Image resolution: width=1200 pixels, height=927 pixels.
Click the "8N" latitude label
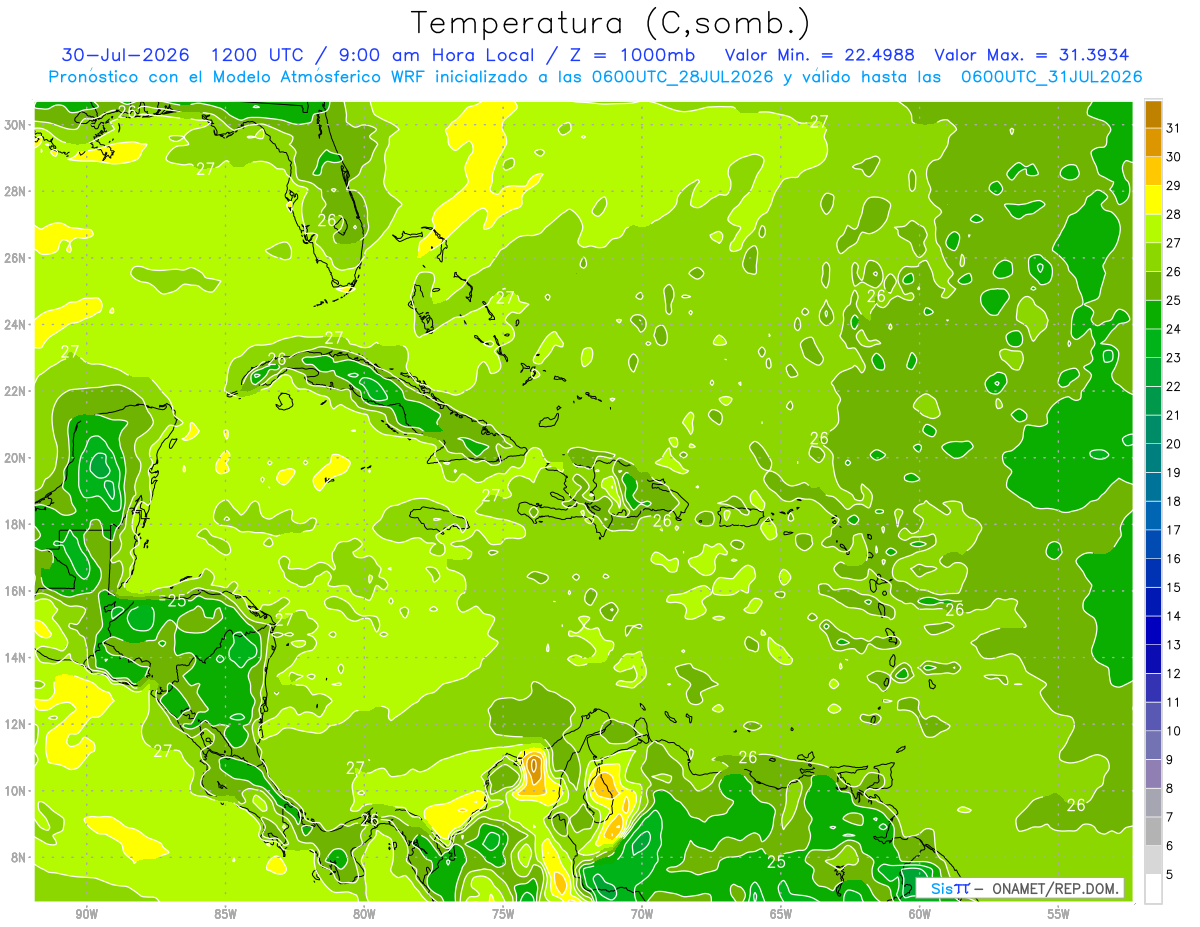[20, 857]
